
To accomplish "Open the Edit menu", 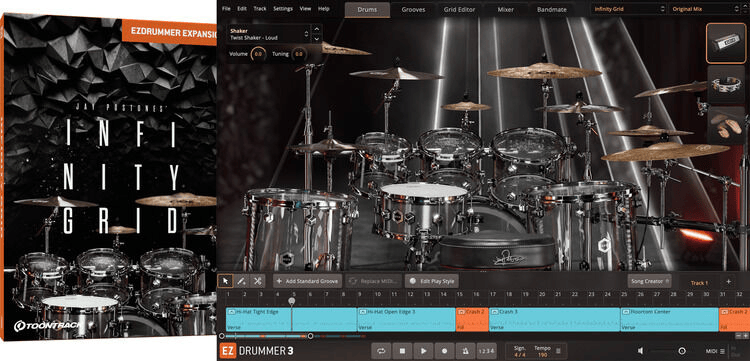I will click(x=242, y=9).
